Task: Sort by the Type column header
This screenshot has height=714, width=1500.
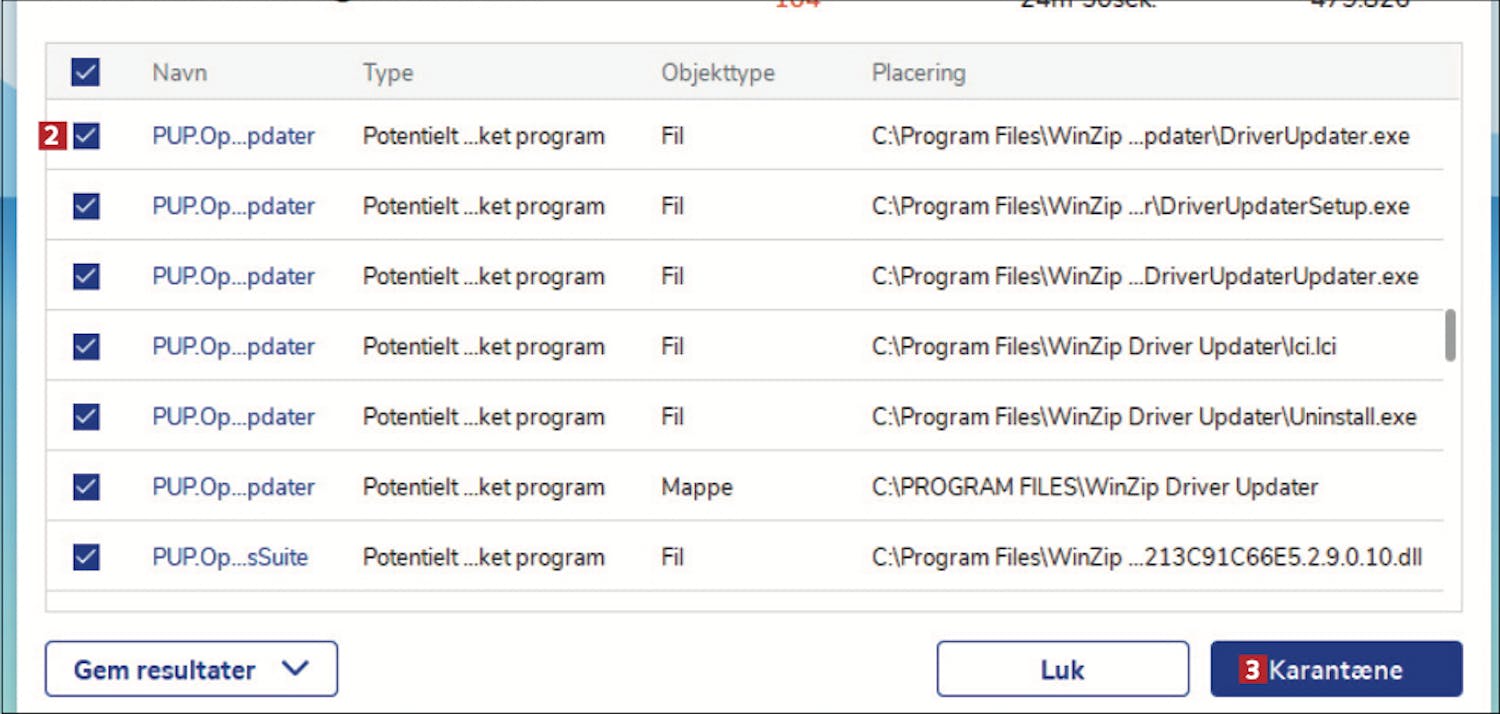Action: [x=388, y=73]
